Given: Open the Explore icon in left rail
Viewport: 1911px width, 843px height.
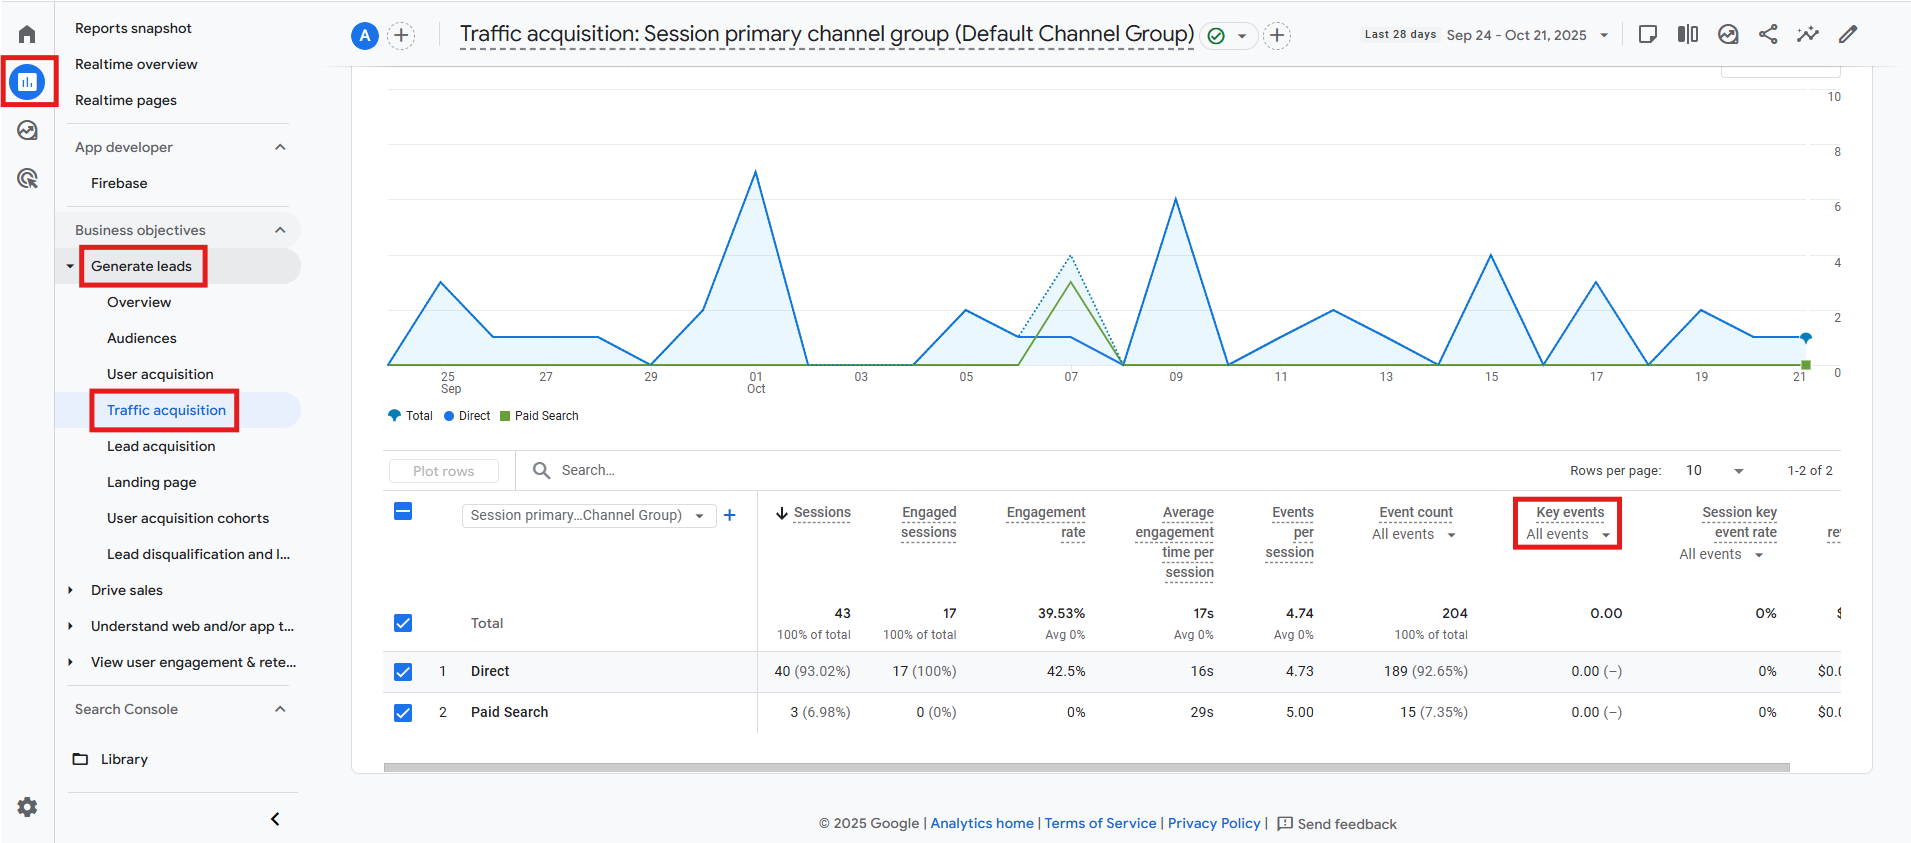Looking at the screenshot, I should [27, 130].
